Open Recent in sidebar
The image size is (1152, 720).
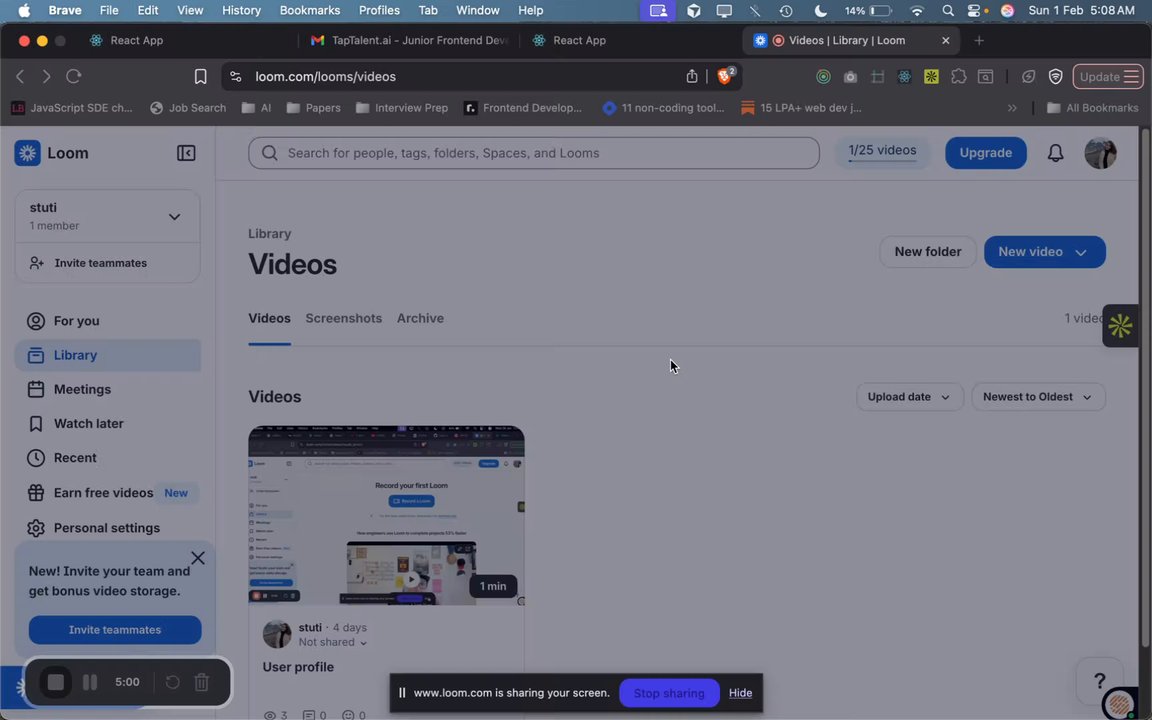[x=107, y=458]
